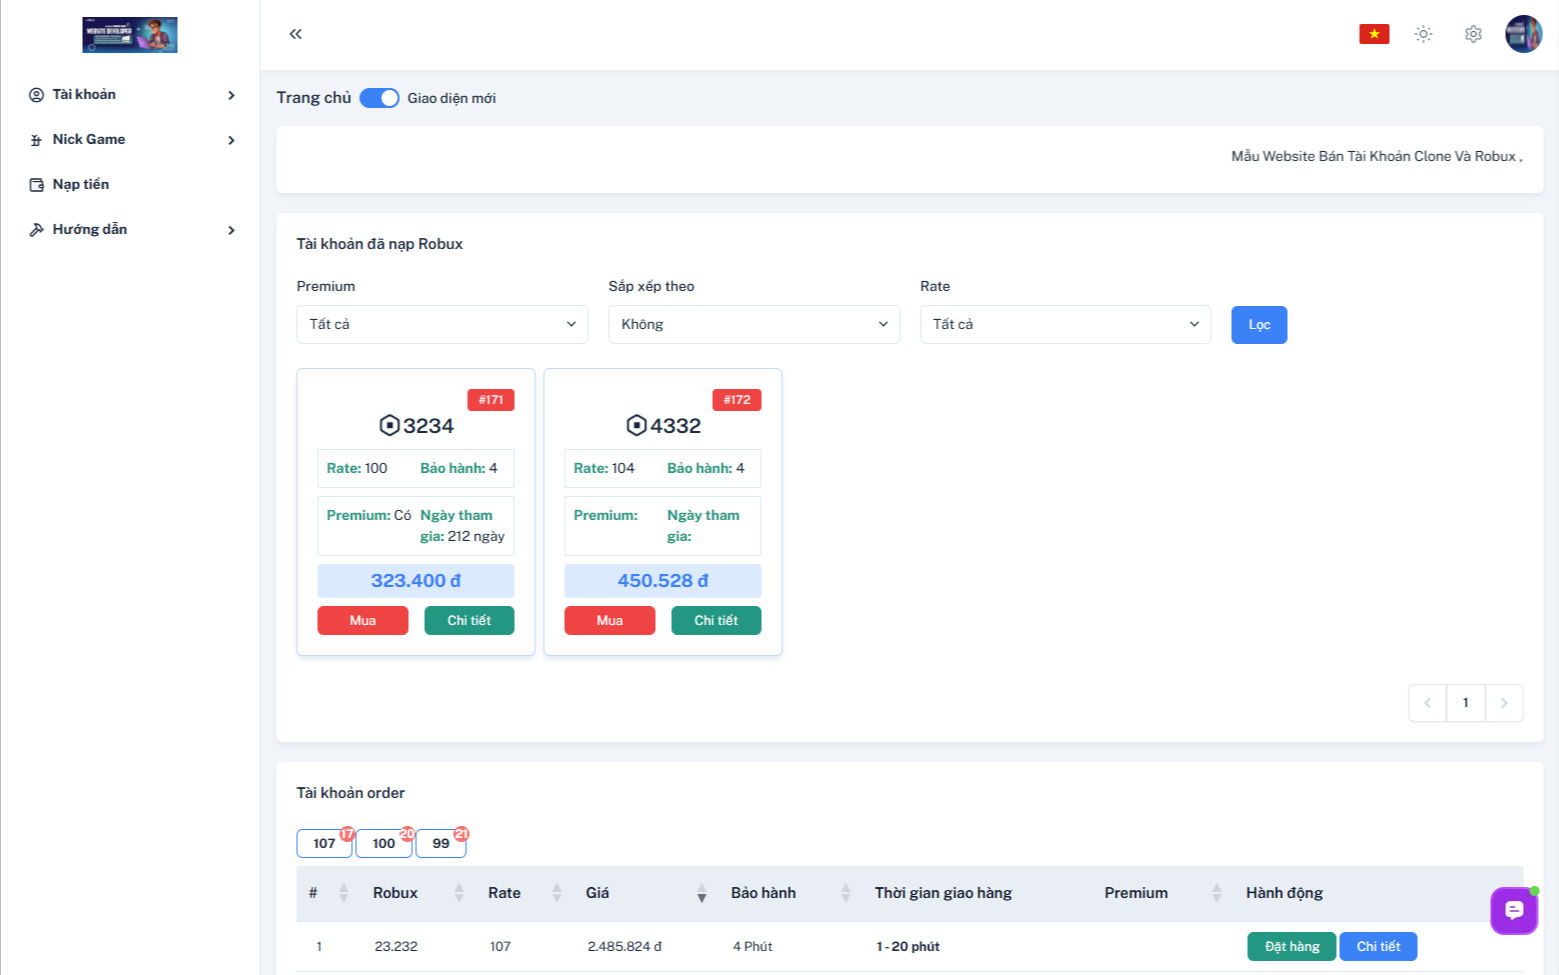
Task: Select the 107 rate tab
Action: [323, 843]
